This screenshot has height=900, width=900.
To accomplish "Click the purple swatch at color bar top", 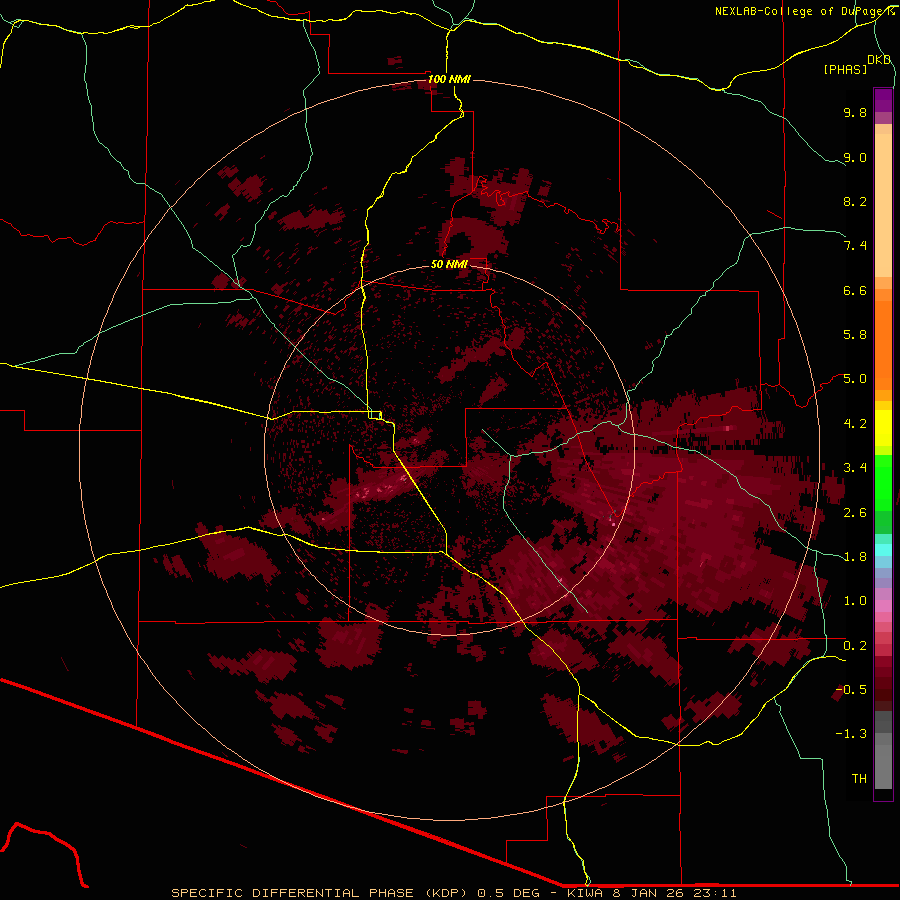I will (883, 100).
